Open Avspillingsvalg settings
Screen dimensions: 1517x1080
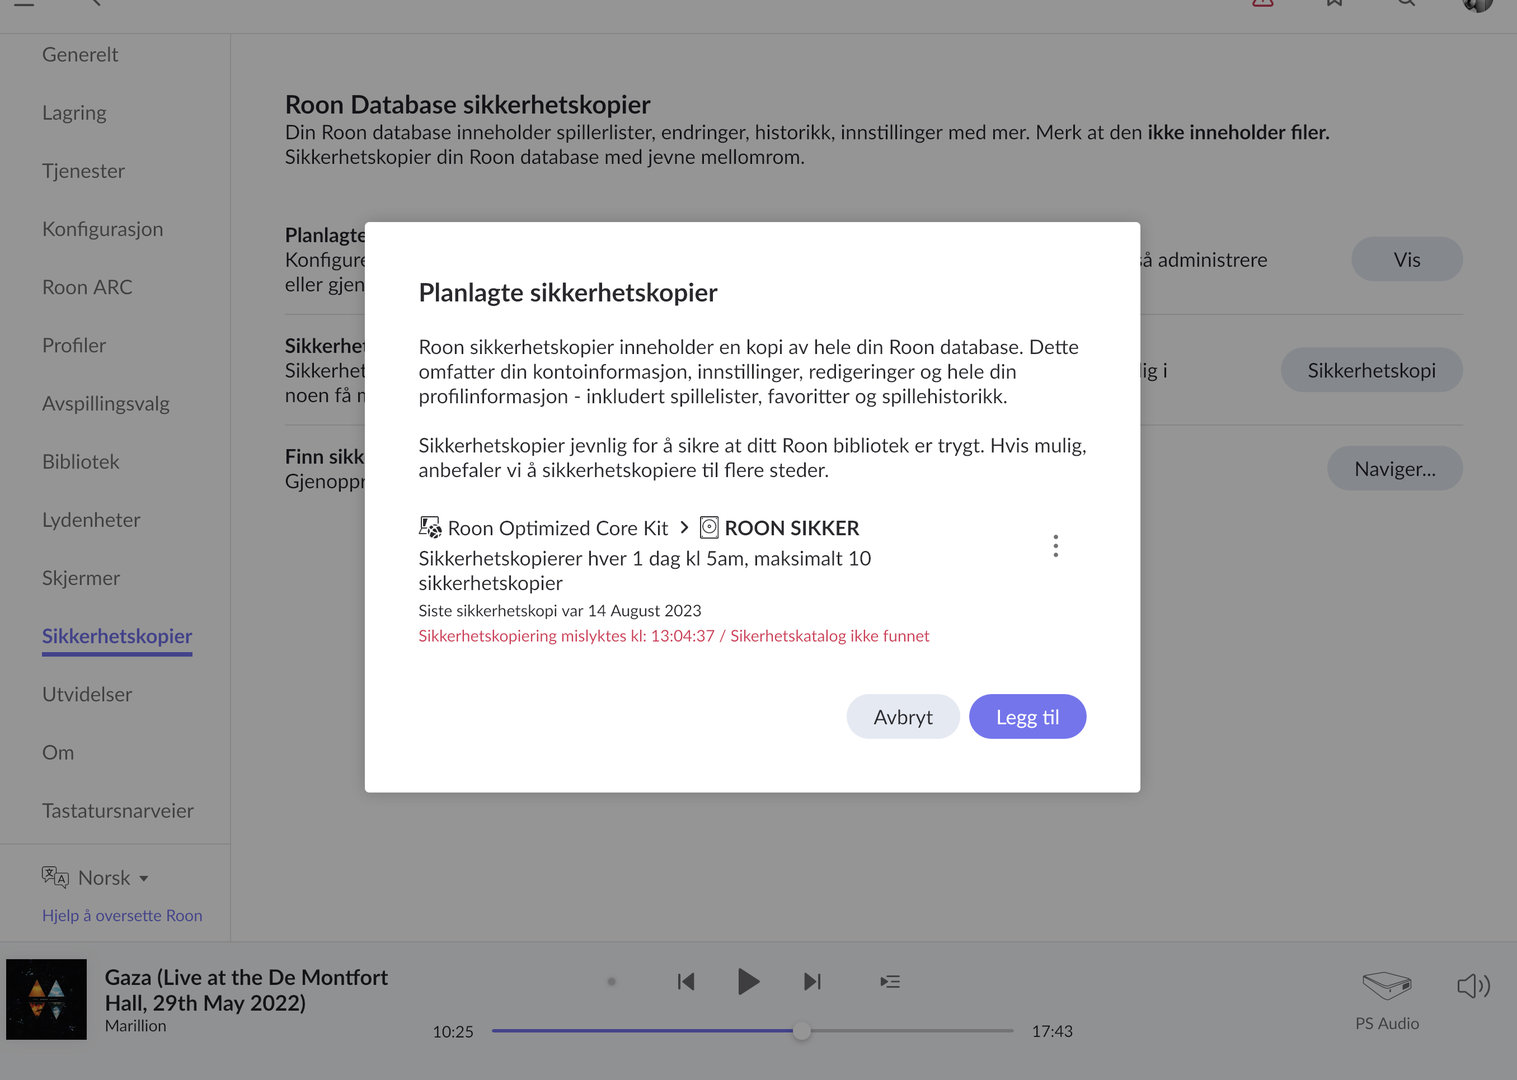[x=106, y=404]
